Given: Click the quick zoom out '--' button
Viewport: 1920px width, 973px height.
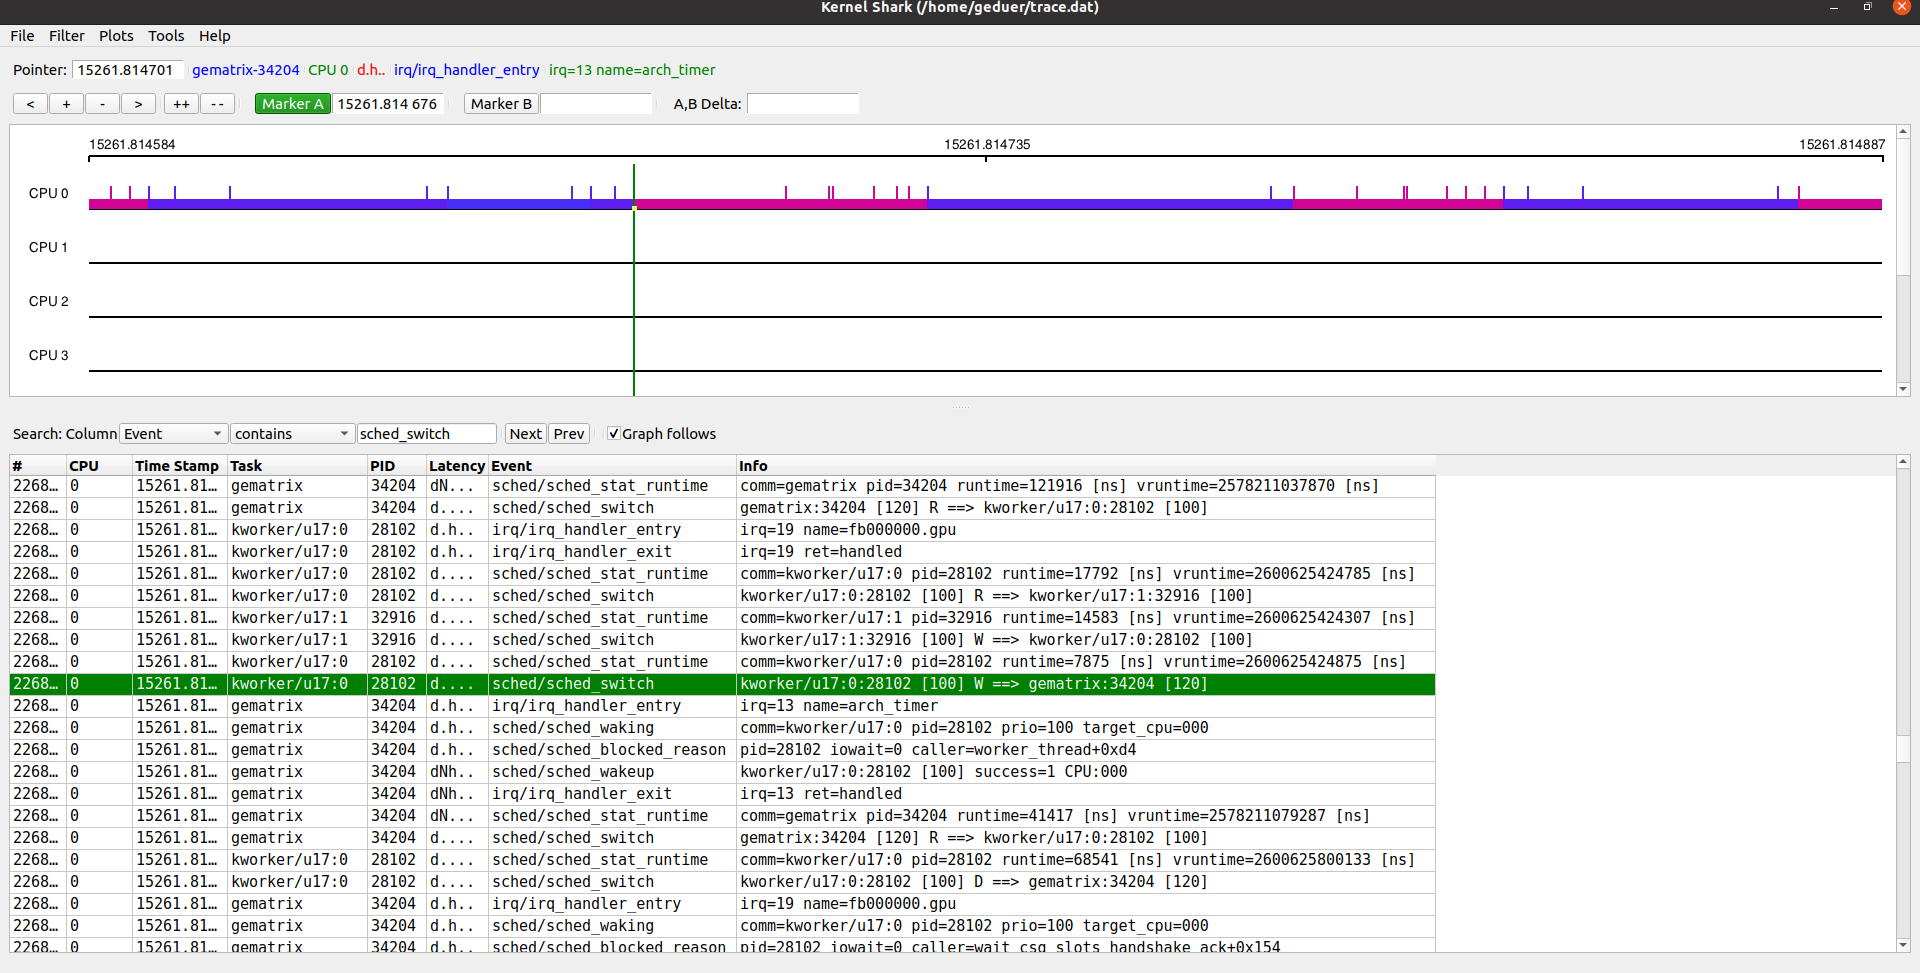Looking at the screenshot, I should coord(217,104).
